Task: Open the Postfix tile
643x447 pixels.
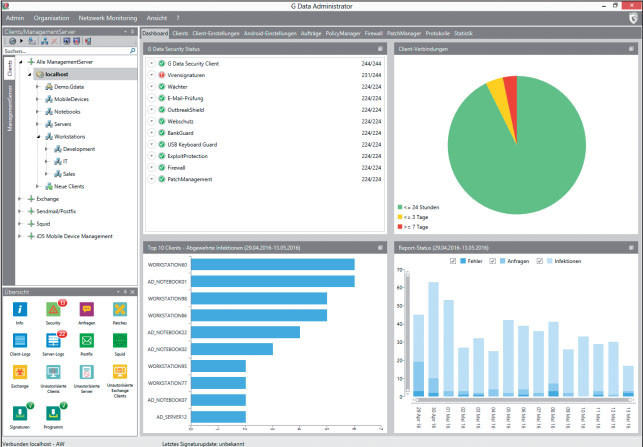Action: pos(87,340)
